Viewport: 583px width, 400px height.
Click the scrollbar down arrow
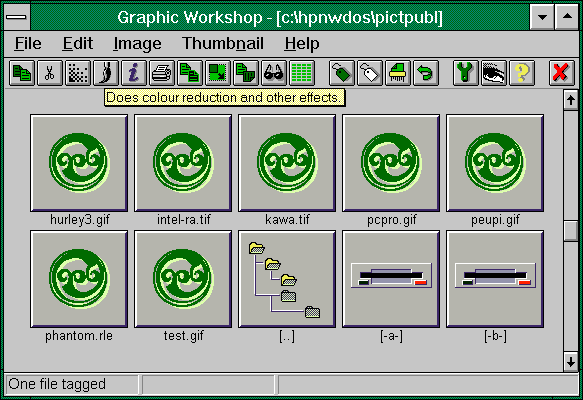(570, 361)
